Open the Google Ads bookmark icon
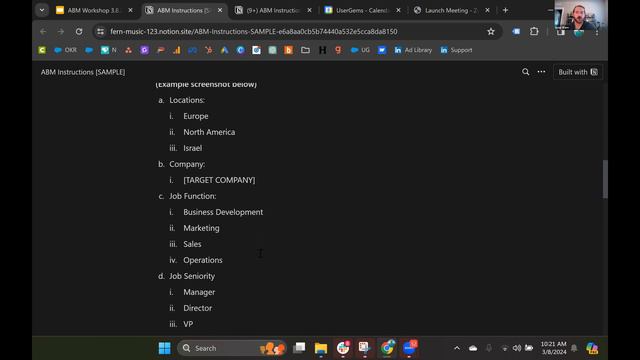640x360 pixels. [224, 50]
